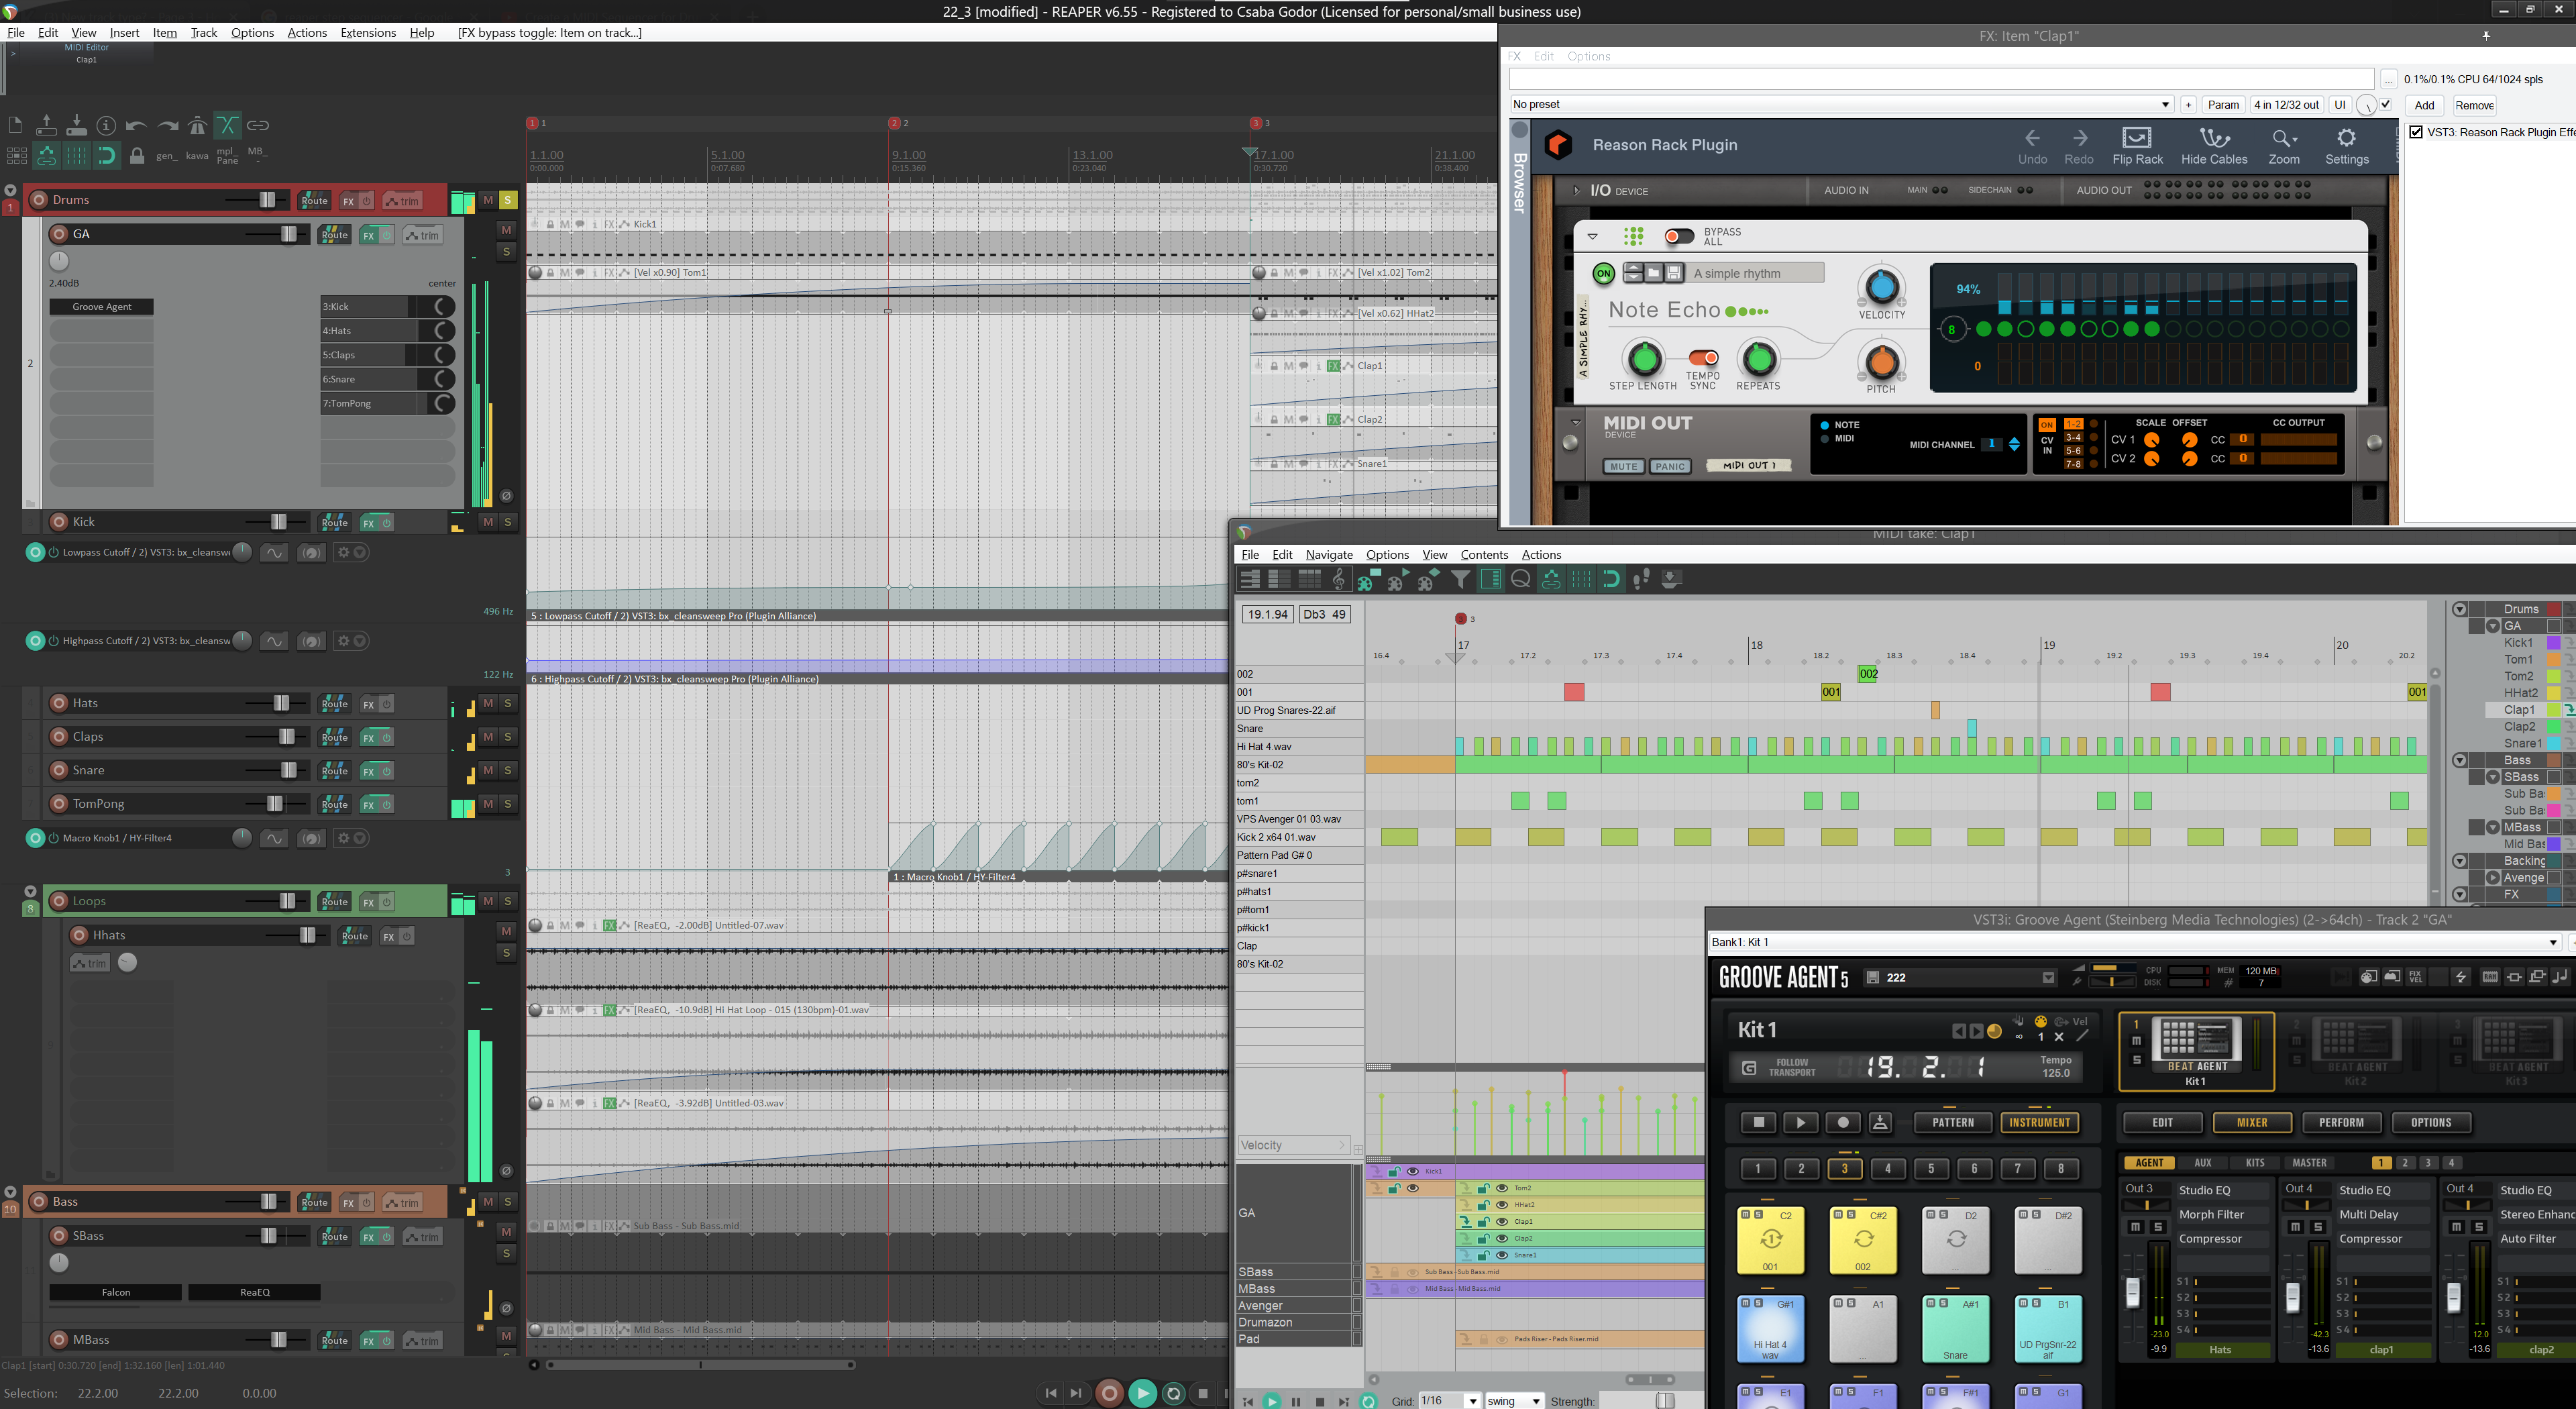Viewport: 2576px width, 1409px height.
Task: Click the Groove Agent play transport button
Action: click(x=1800, y=1123)
